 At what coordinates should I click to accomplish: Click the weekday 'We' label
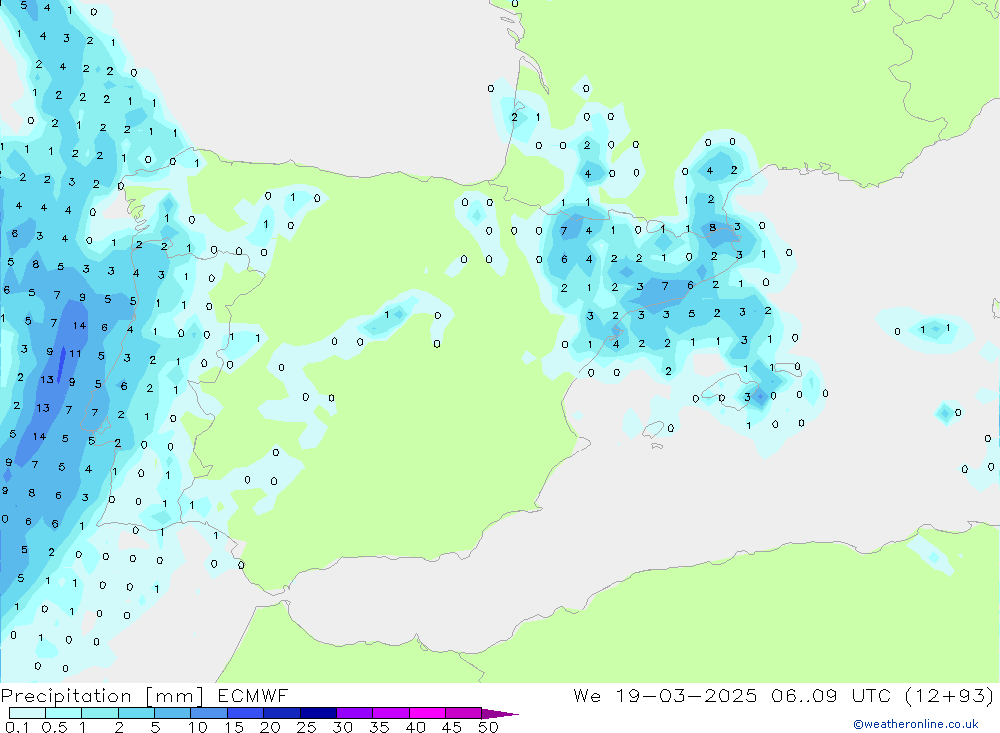587,695
